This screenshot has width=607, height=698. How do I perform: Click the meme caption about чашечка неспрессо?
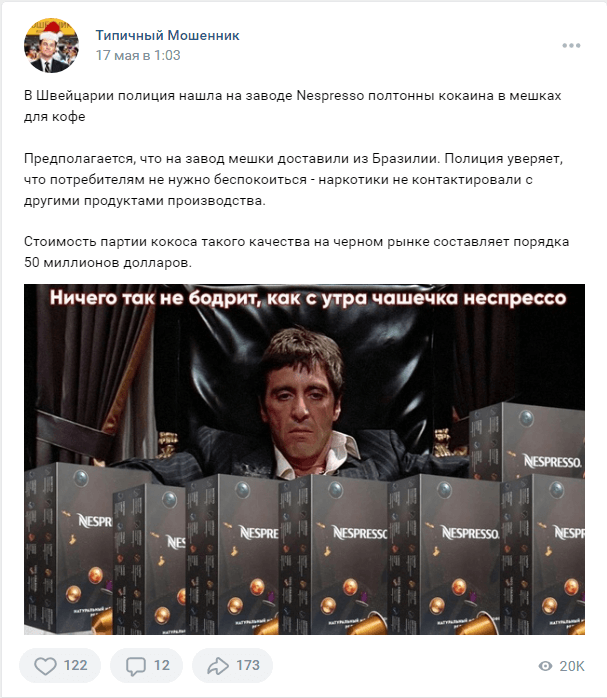(308, 297)
